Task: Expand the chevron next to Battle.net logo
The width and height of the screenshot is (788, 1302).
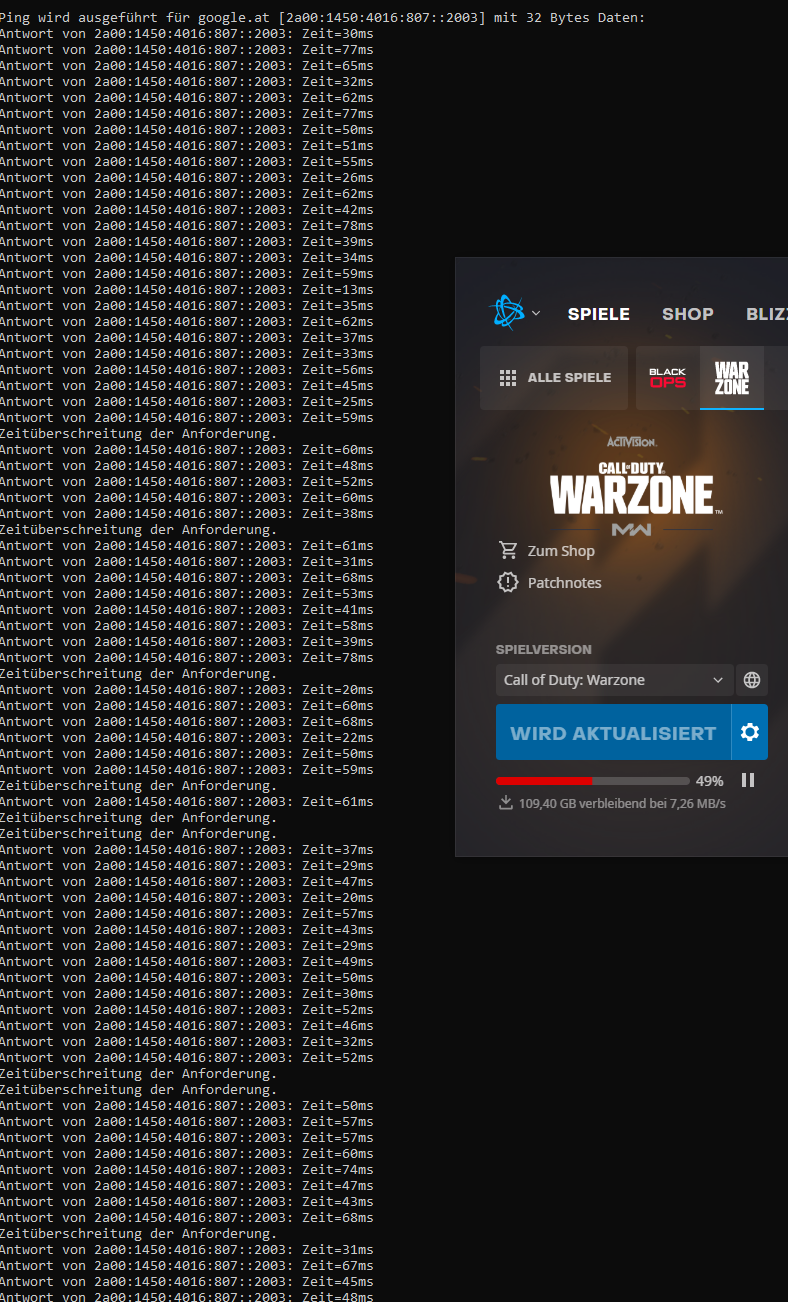Action: pos(536,313)
